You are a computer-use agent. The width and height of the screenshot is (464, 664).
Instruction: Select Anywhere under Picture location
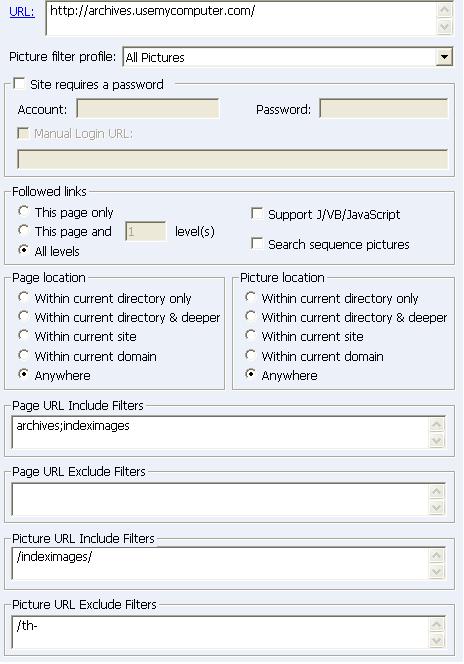click(x=251, y=374)
